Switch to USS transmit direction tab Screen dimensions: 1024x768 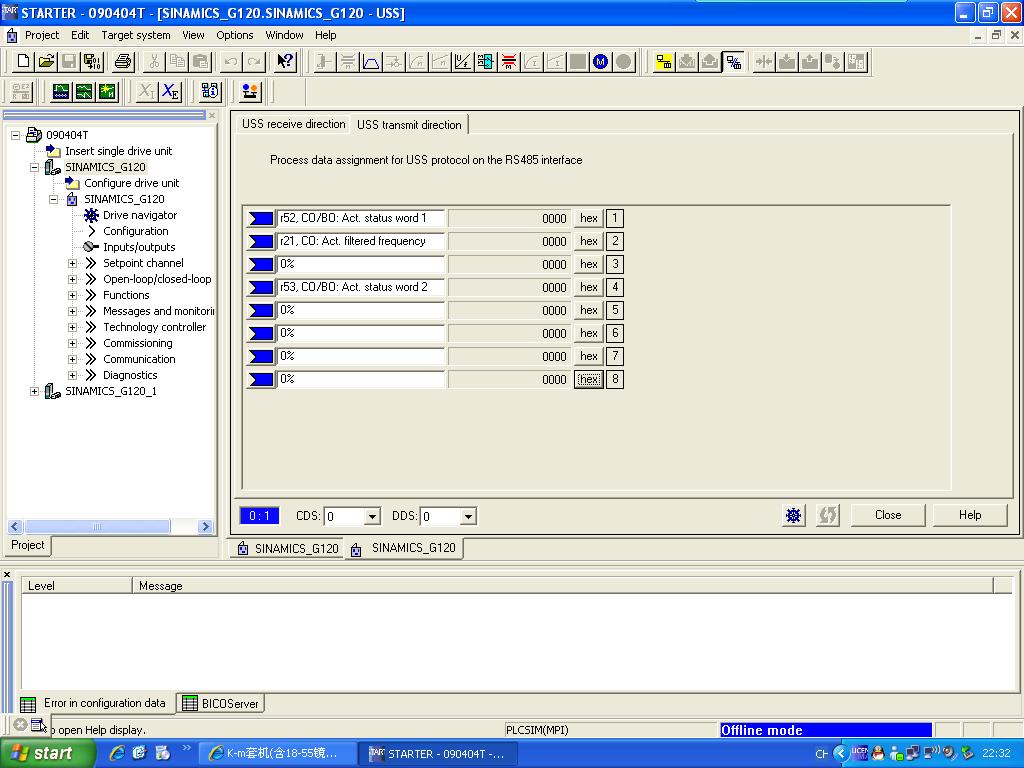(x=409, y=125)
